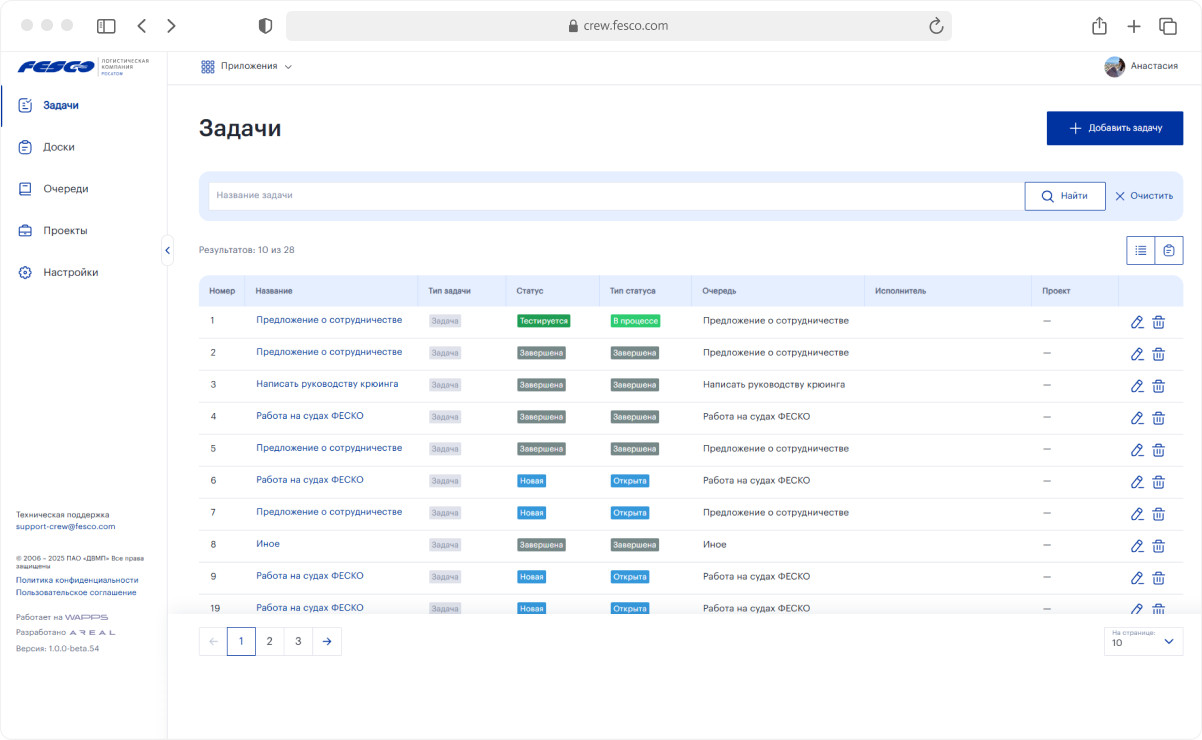Clear the search with Очистить
This screenshot has height=740, width=1202.
1144,196
